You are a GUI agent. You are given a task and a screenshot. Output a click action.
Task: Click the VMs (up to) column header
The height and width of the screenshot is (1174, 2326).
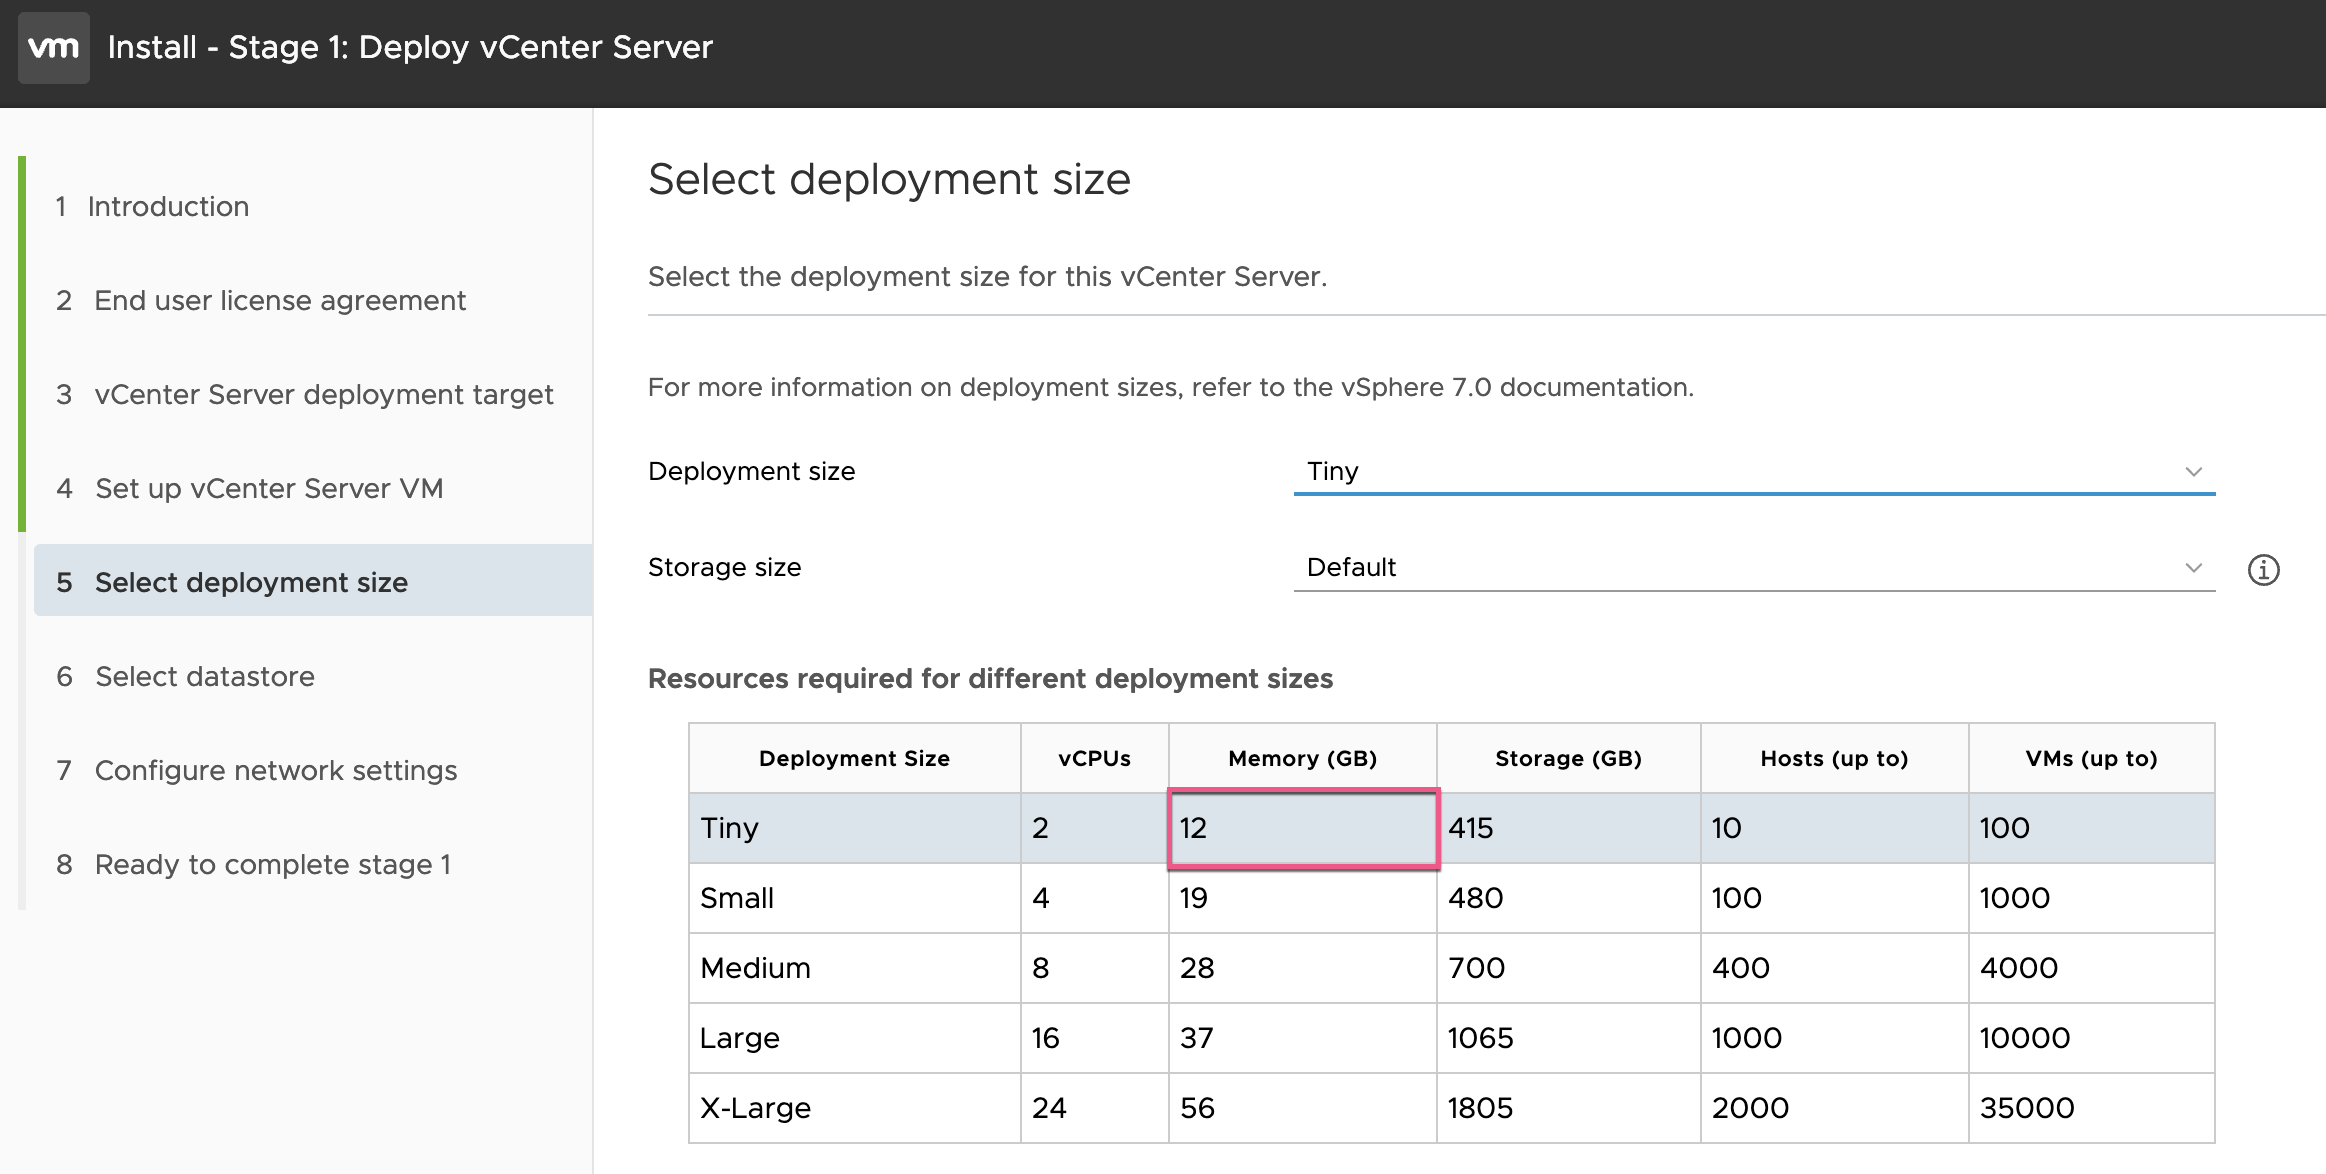[x=2091, y=758]
